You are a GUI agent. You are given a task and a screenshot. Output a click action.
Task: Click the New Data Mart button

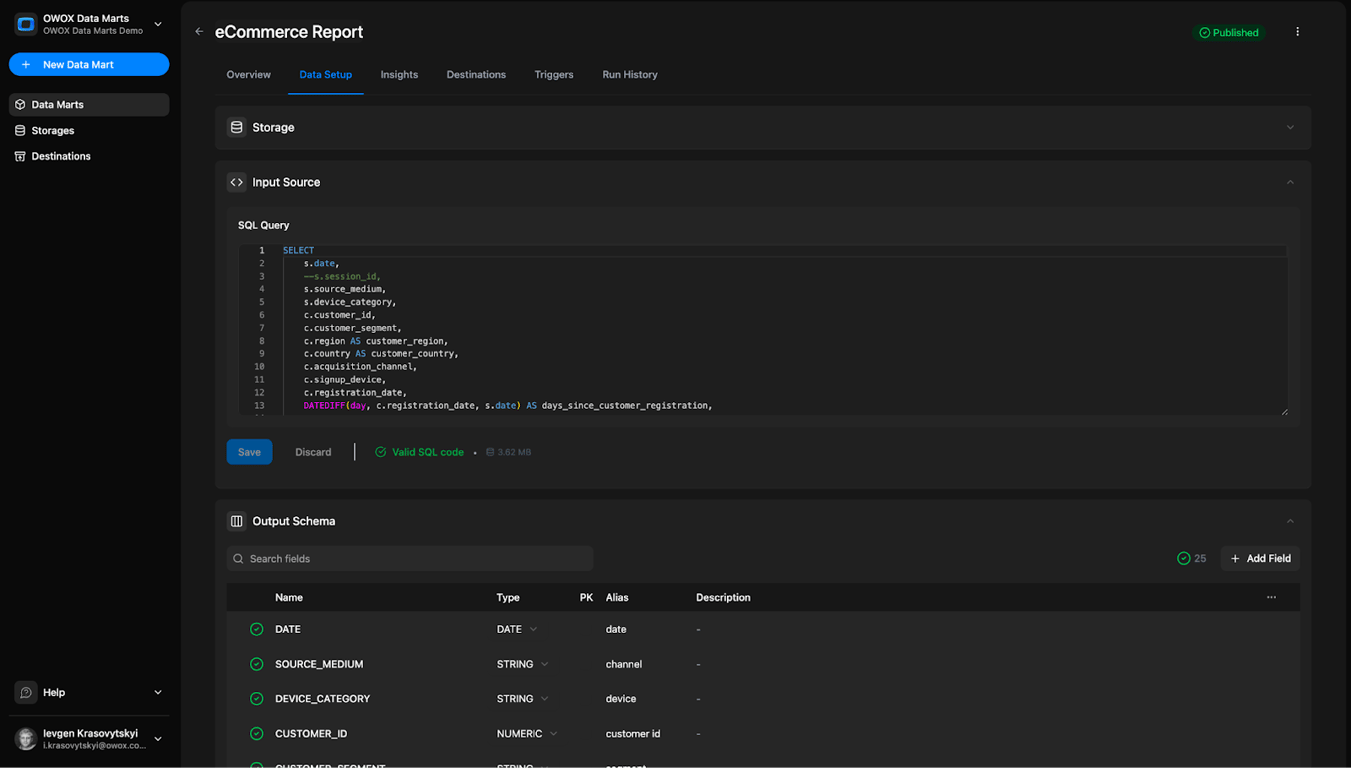[x=89, y=64]
